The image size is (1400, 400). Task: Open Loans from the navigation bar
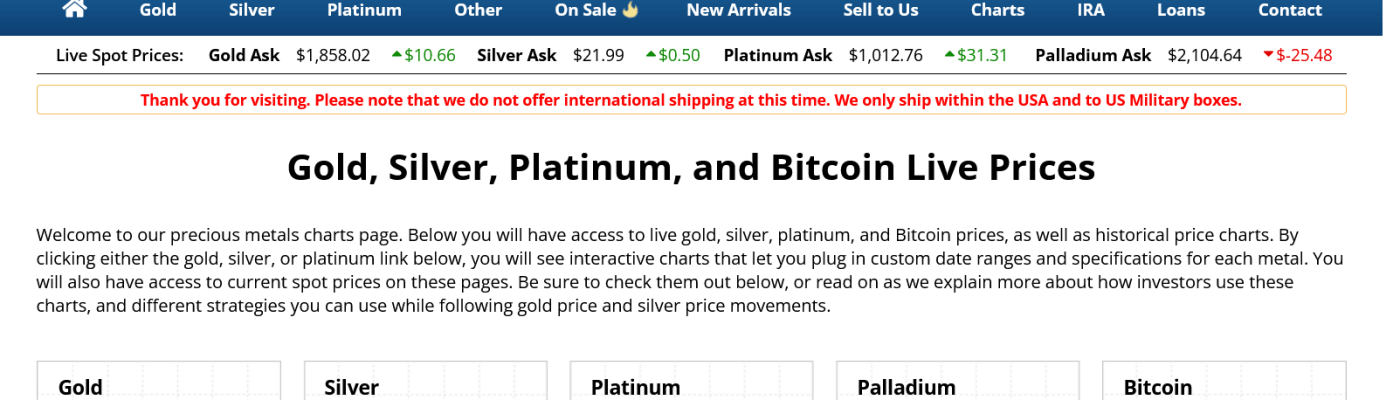pos(1181,10)
